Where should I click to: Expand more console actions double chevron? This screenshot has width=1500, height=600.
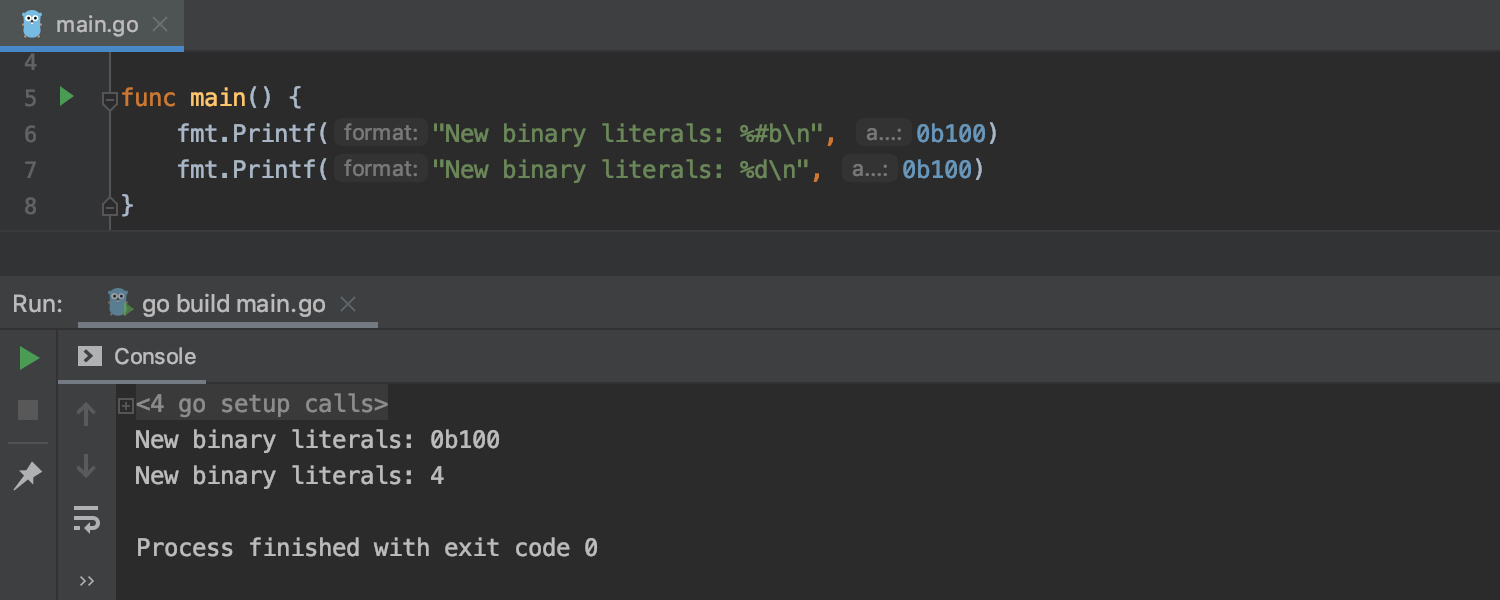click(x=86, y=581)
